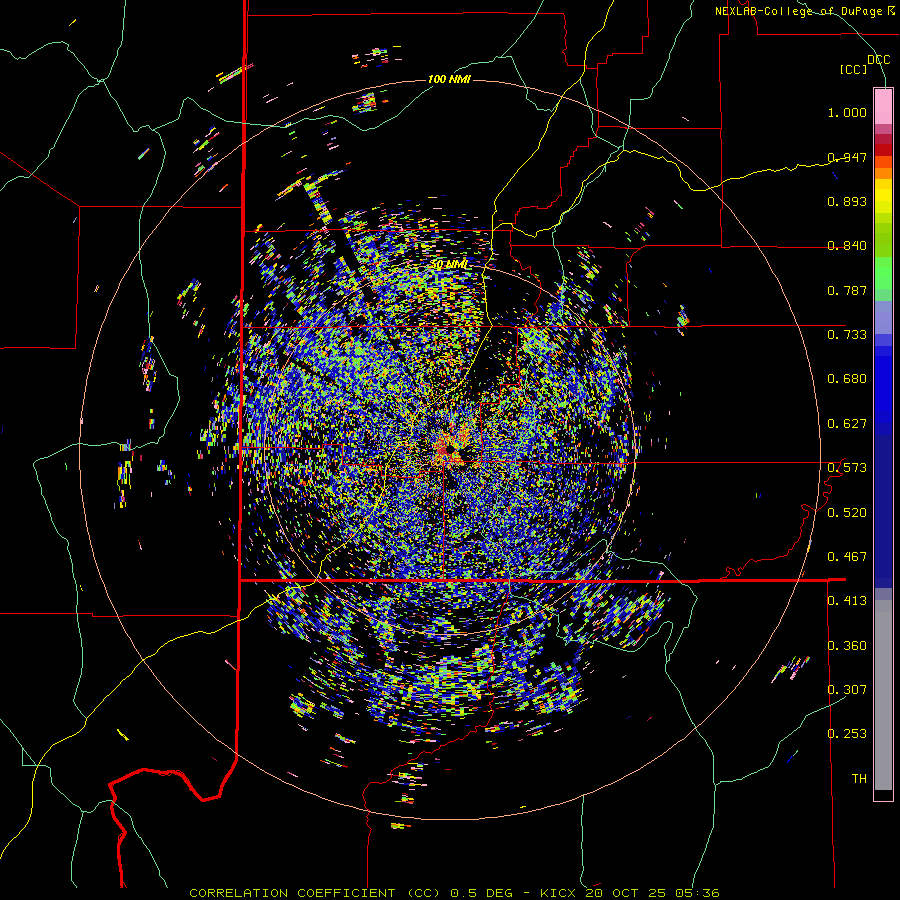Pick the lavender segment of the color bar
900x900 pixels.
883,317
